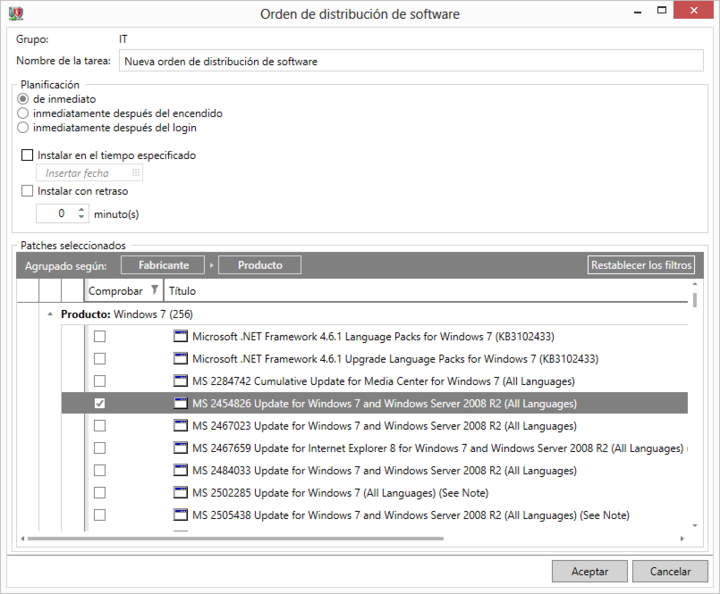Screen dimensions: 720x594
Task: Click the scroll-right arrow of the patch list
Action: (x=682, y=538)
